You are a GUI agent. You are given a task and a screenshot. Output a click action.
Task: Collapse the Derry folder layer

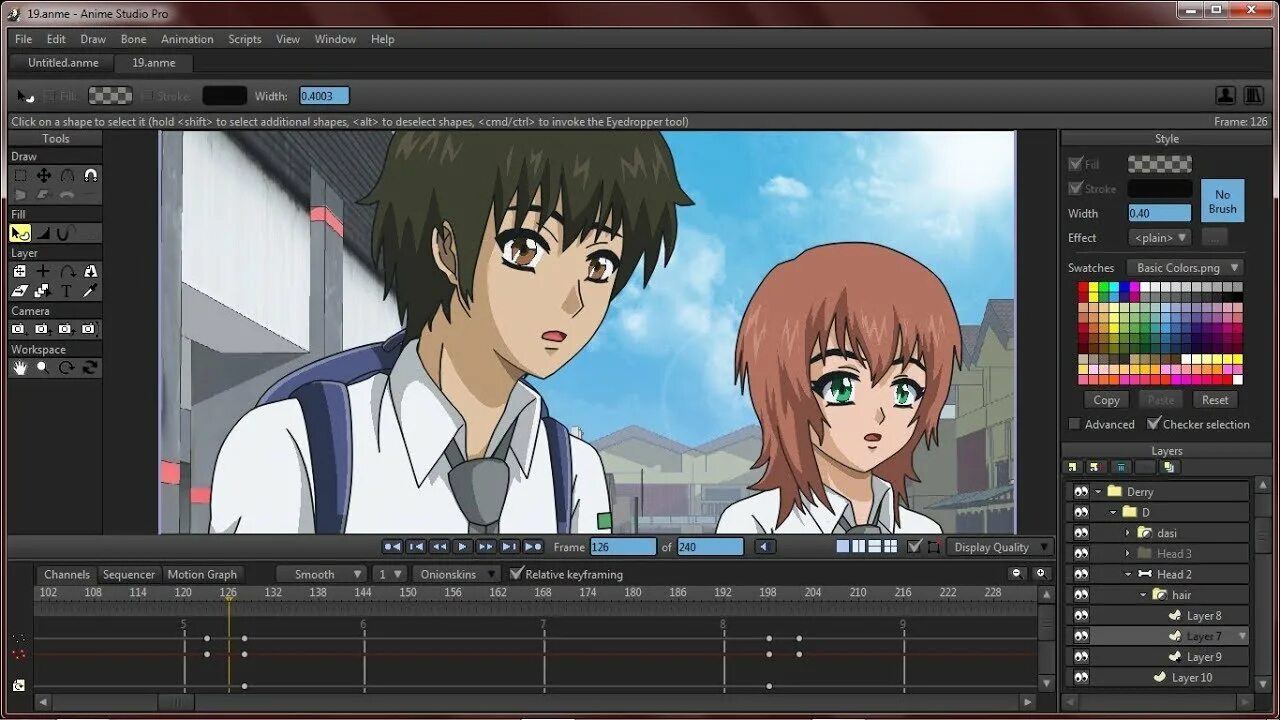tap(1098, 492)
